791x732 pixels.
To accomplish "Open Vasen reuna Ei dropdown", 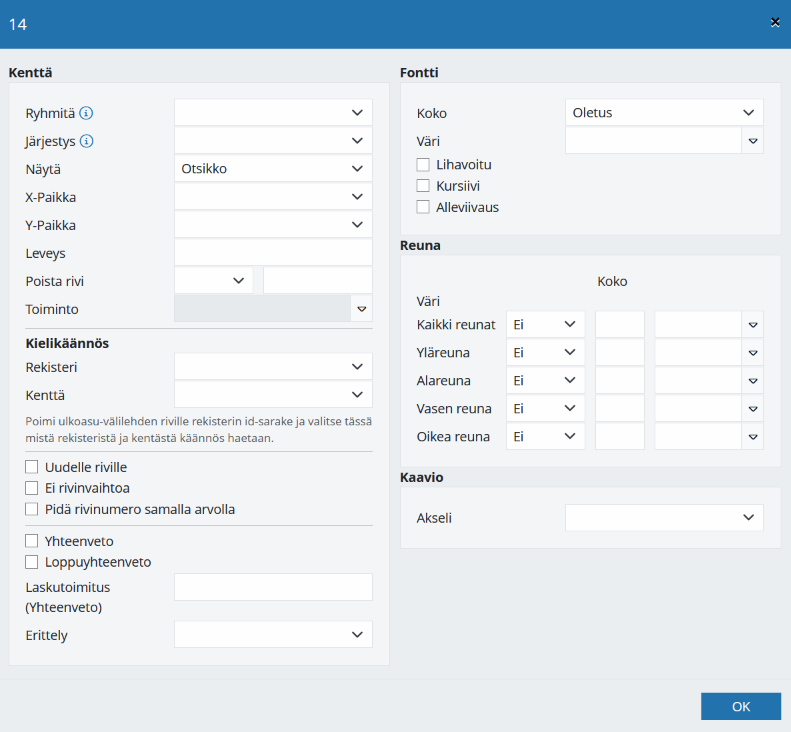I will [545, 409].
